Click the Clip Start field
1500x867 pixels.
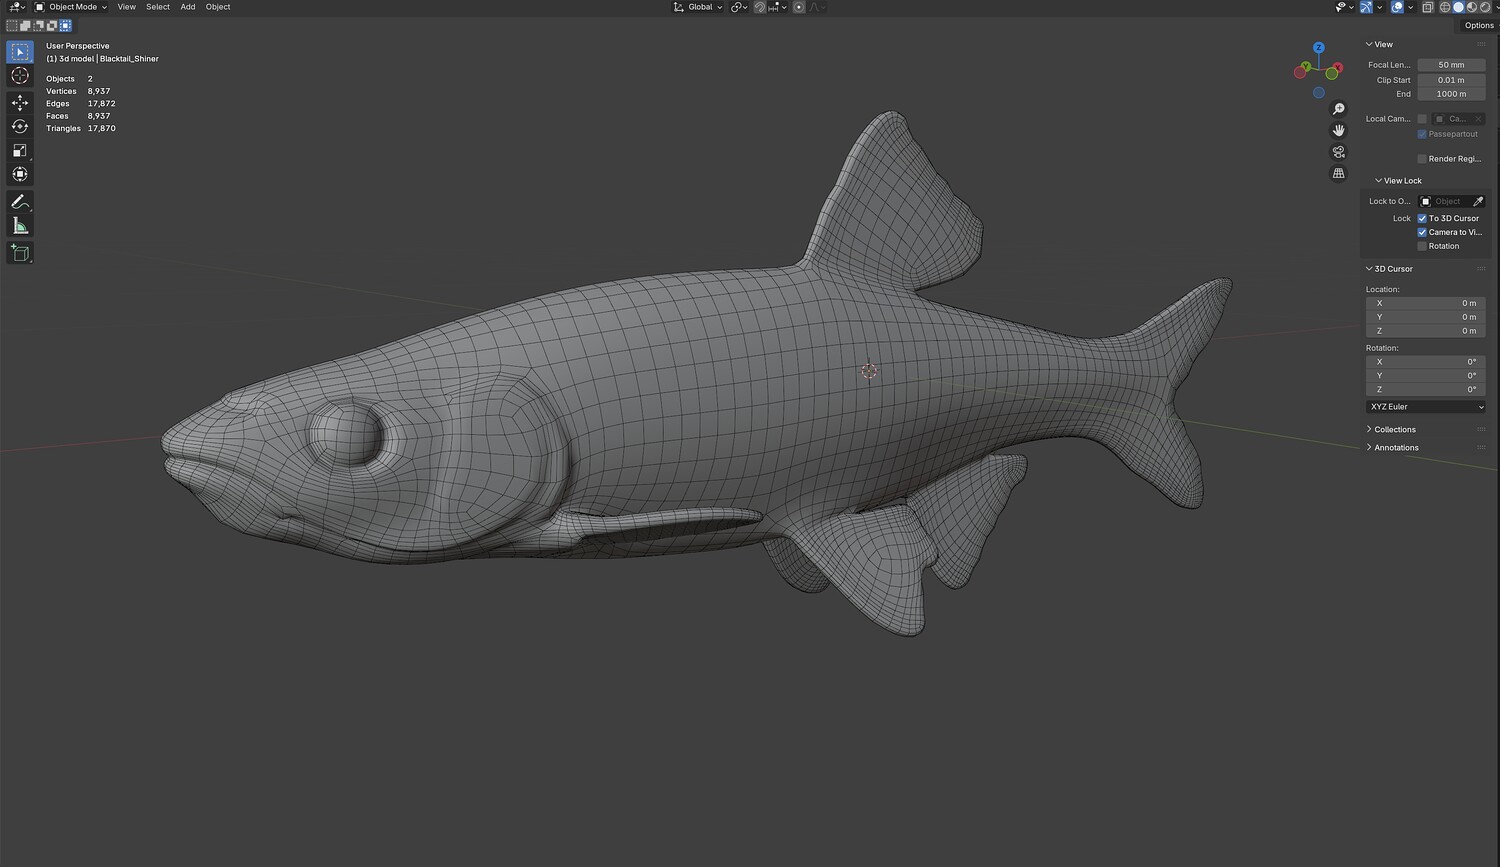[x=1451, y=80]
